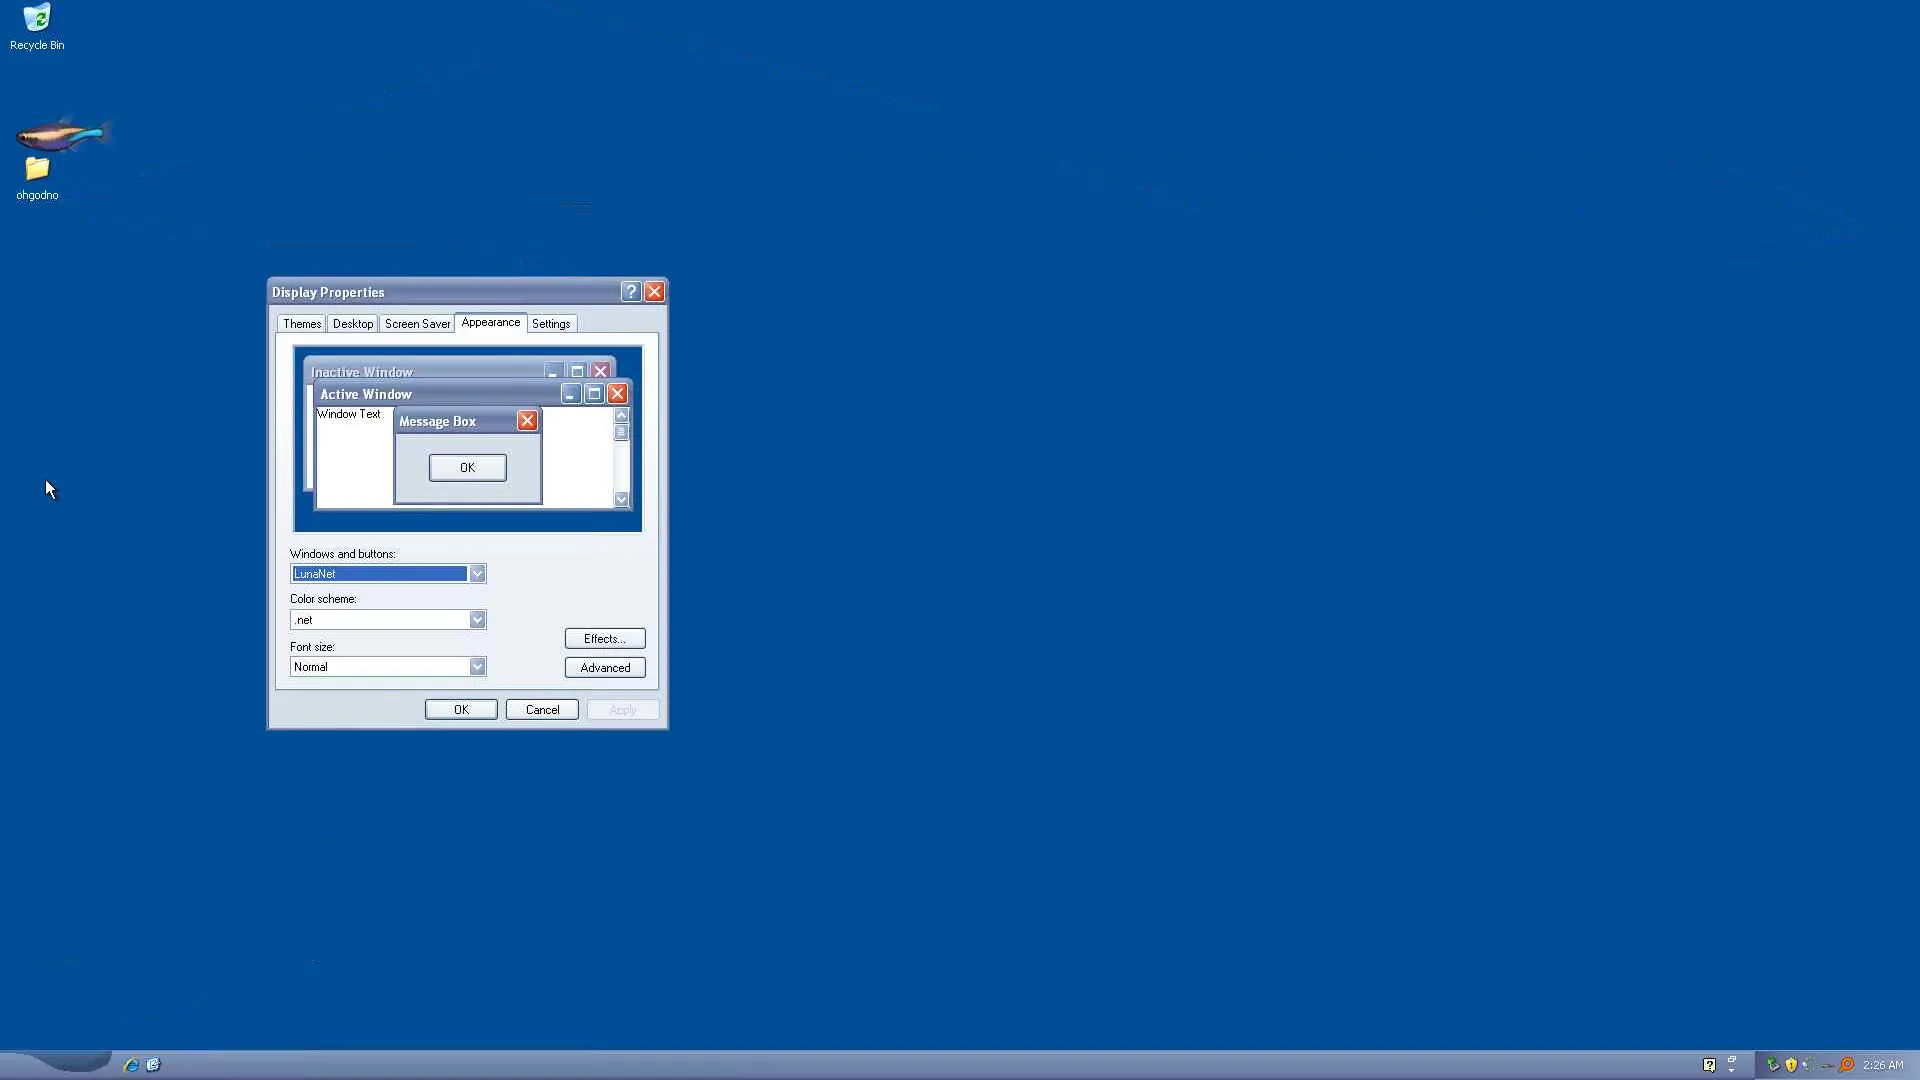Click the Advanced button
This screenshot has height=1080, width=1920.
pyautogui.click(x=604, y=668)
